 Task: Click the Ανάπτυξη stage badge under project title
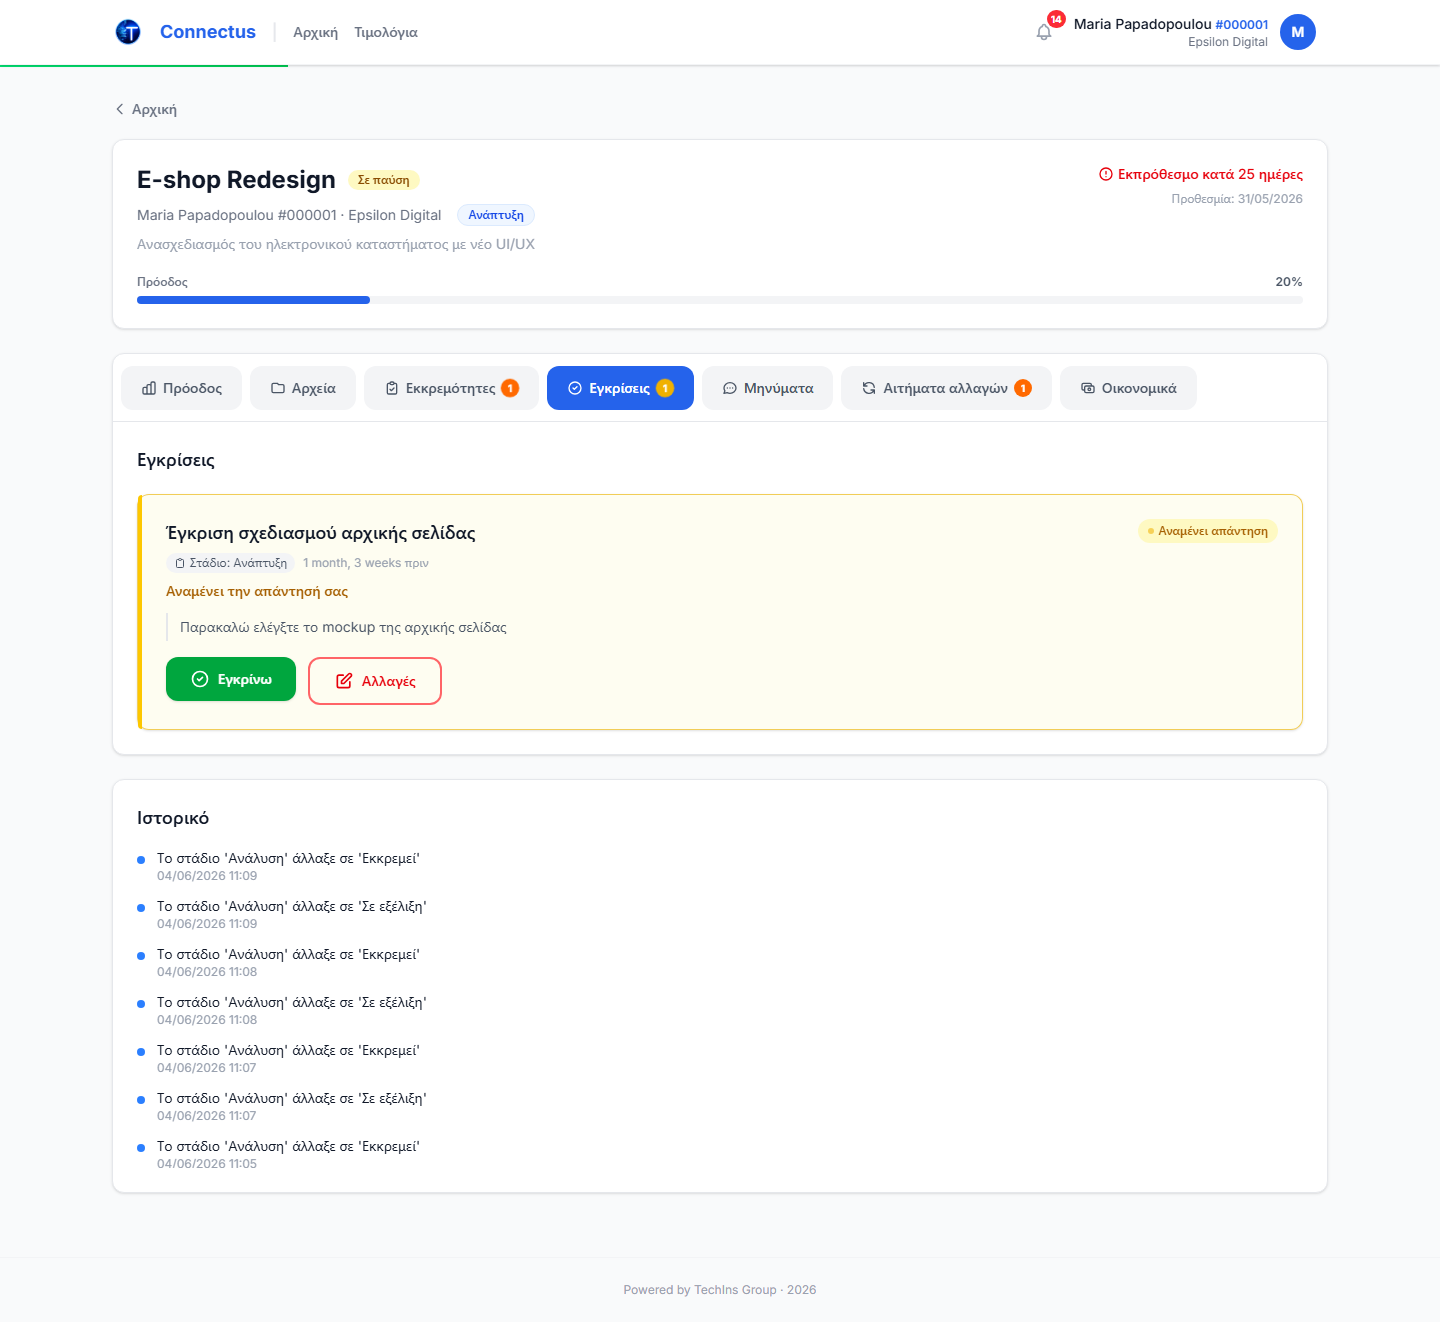(x=496, y=215)
